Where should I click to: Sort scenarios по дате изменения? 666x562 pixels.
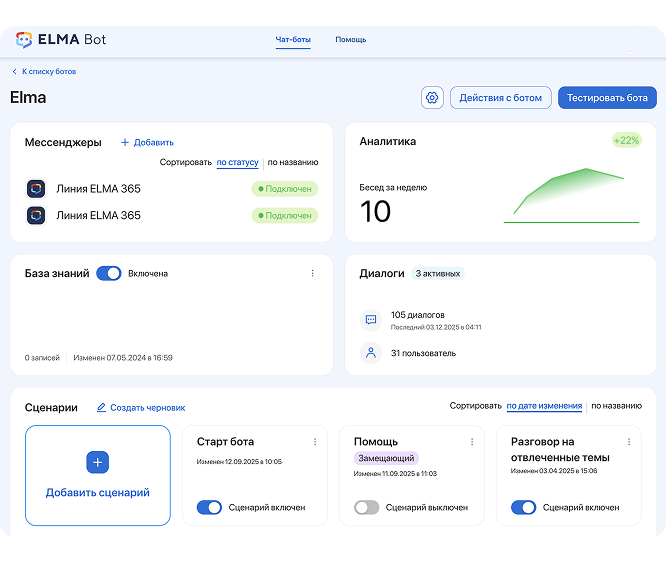coord(544,406)
